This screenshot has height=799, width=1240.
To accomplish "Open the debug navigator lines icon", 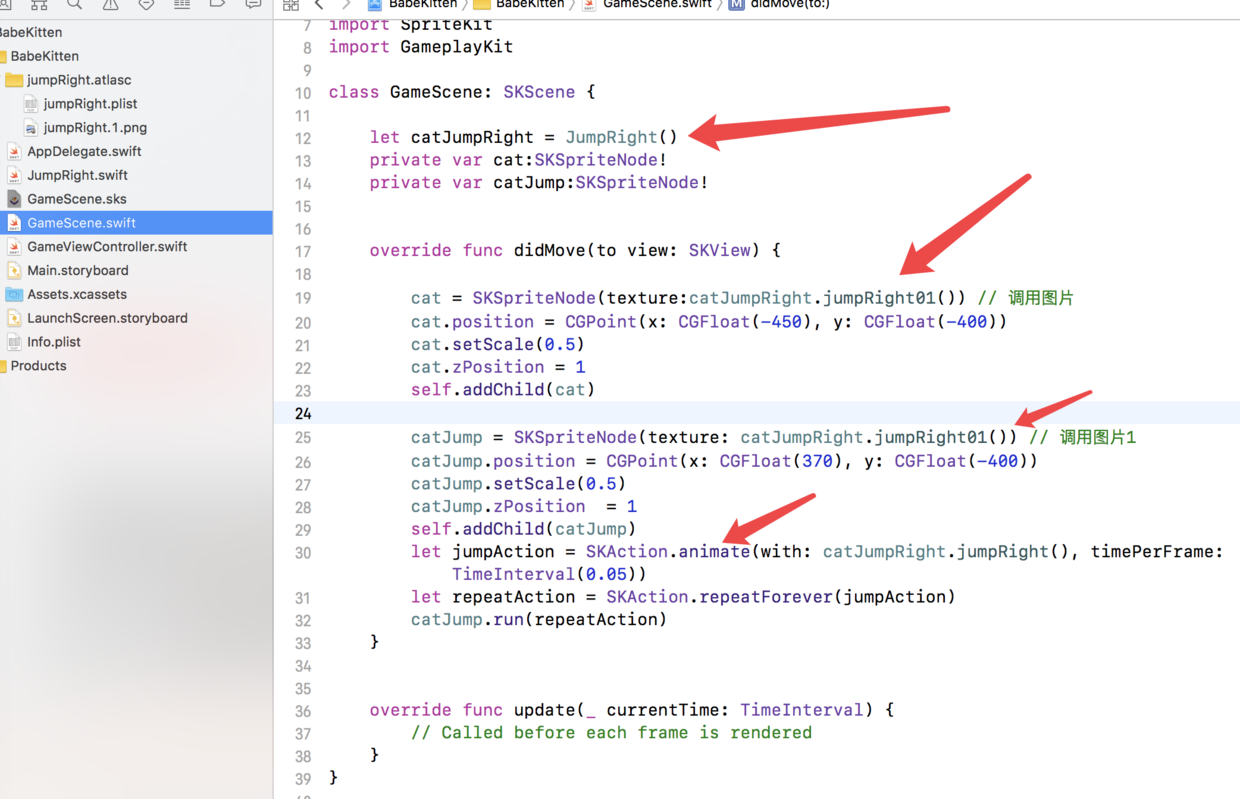I will click(x=182, y=4).
